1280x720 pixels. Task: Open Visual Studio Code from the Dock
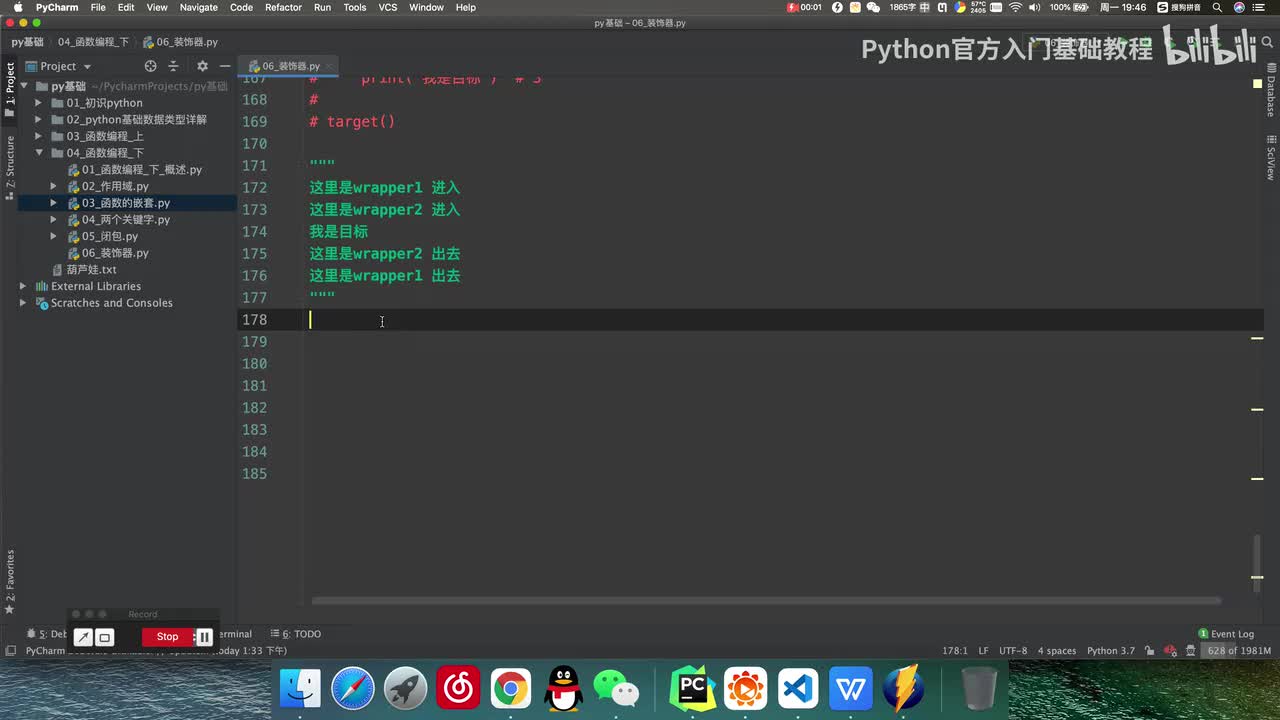pyautogui.click(x=799, y=689)
